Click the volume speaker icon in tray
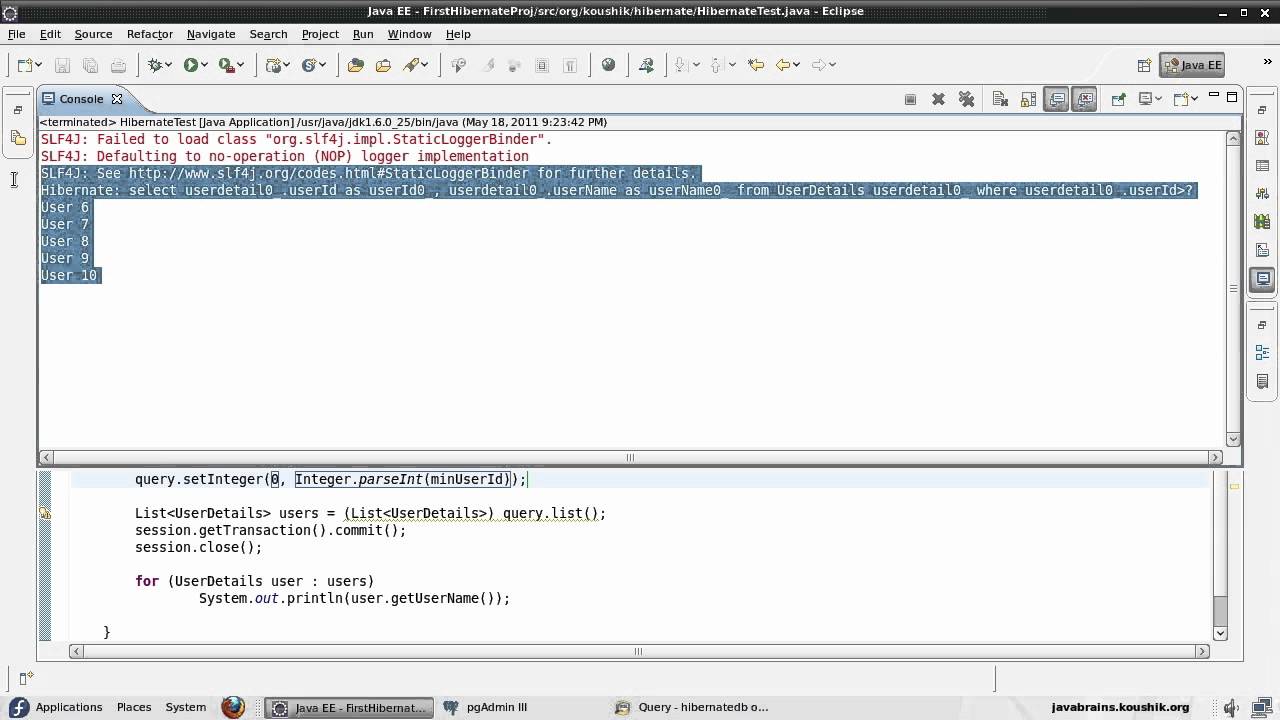 1231,707
